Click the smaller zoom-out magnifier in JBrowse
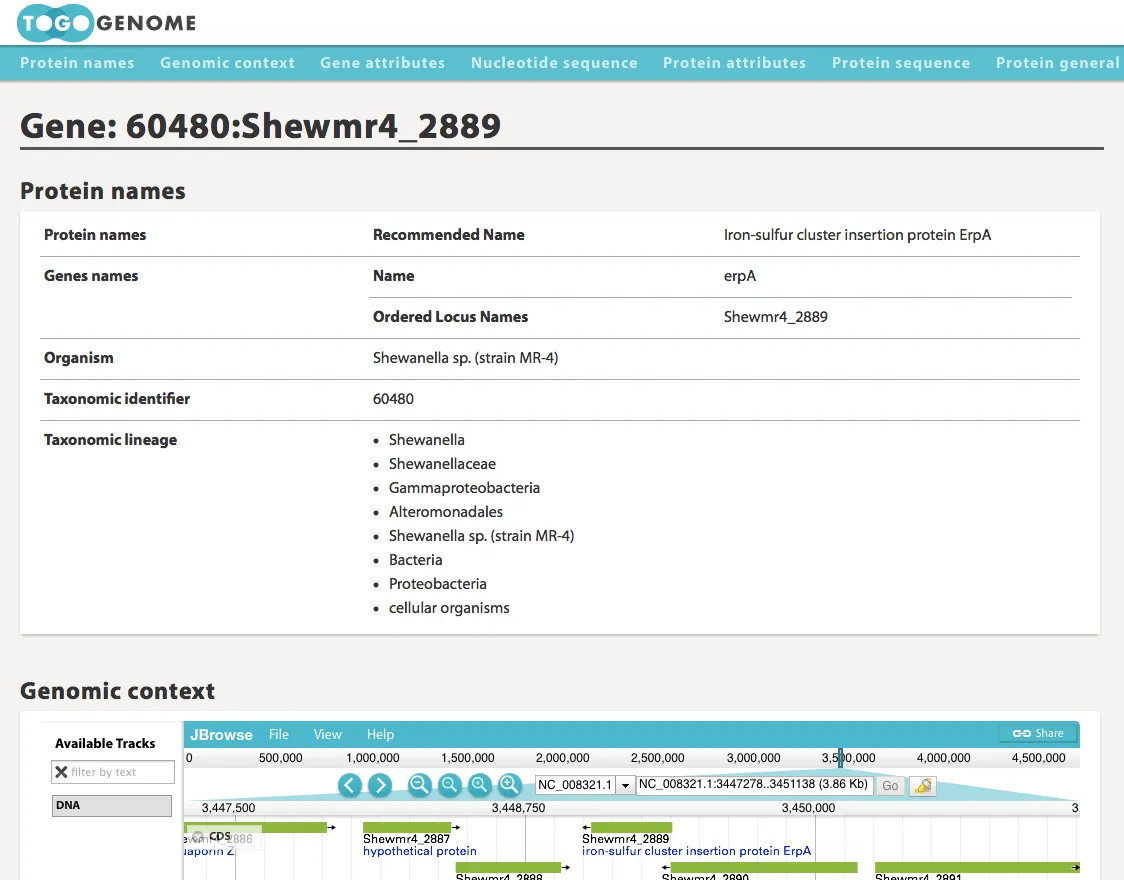The image size is (1124, 880). coord(449,785)
